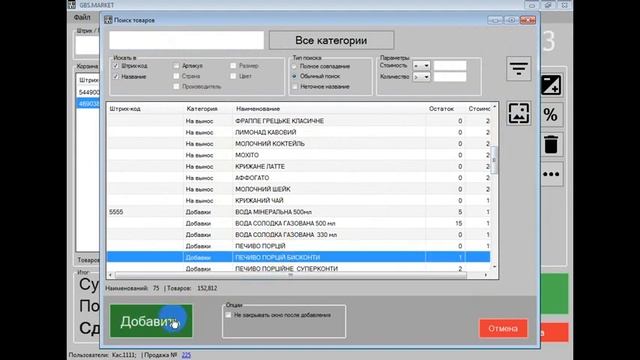
Task: Select row ЛИМОНАД КАВОВИЙ
Action: pyautogui.click(x=298, y=133)
